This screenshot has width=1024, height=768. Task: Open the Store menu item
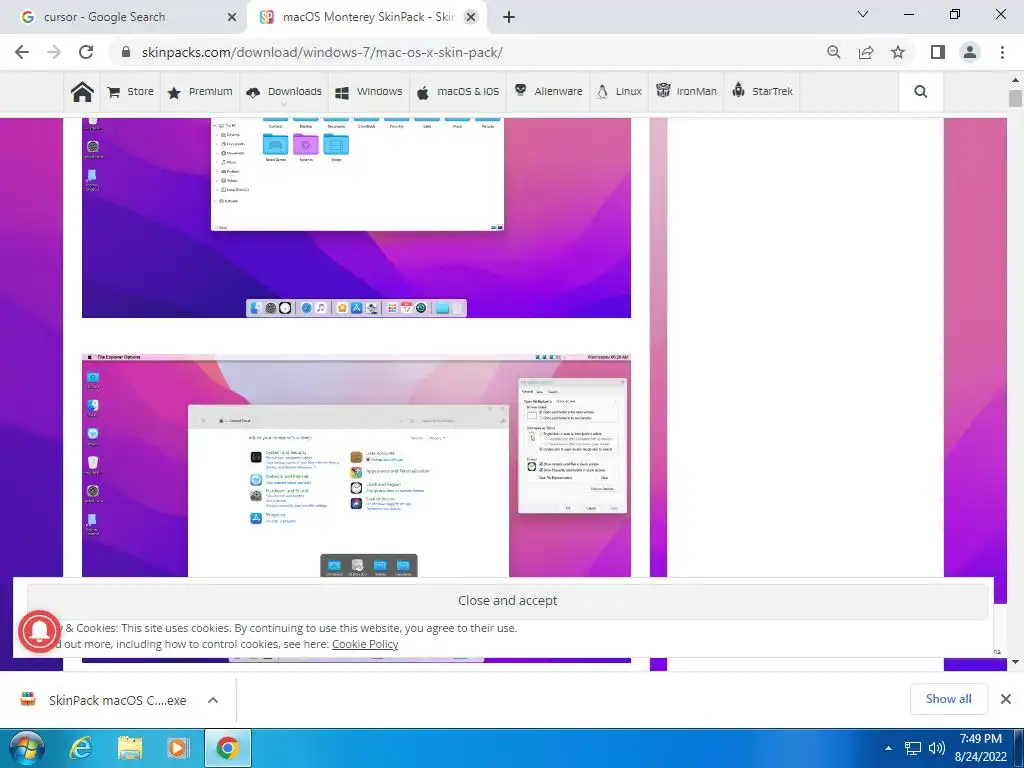point(131,91)
